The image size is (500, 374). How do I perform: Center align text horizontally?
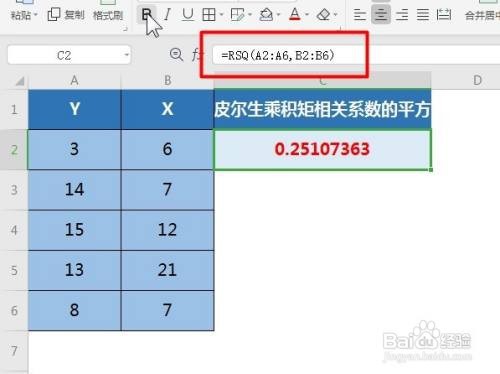pos(381,15)
